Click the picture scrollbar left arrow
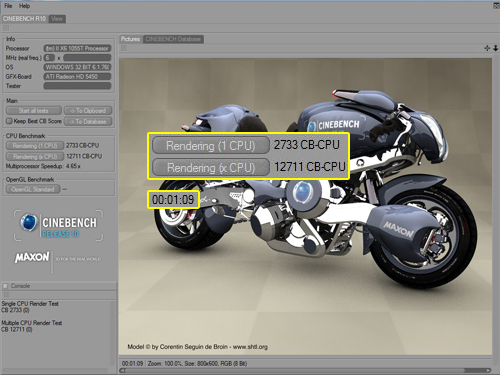Screen dimensions: 500x375 (122, 370)
